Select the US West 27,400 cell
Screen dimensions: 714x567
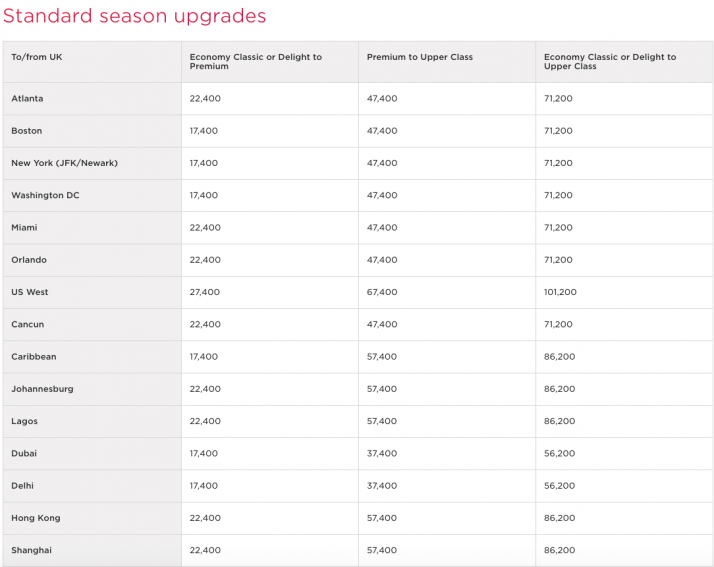pos(205,292)
